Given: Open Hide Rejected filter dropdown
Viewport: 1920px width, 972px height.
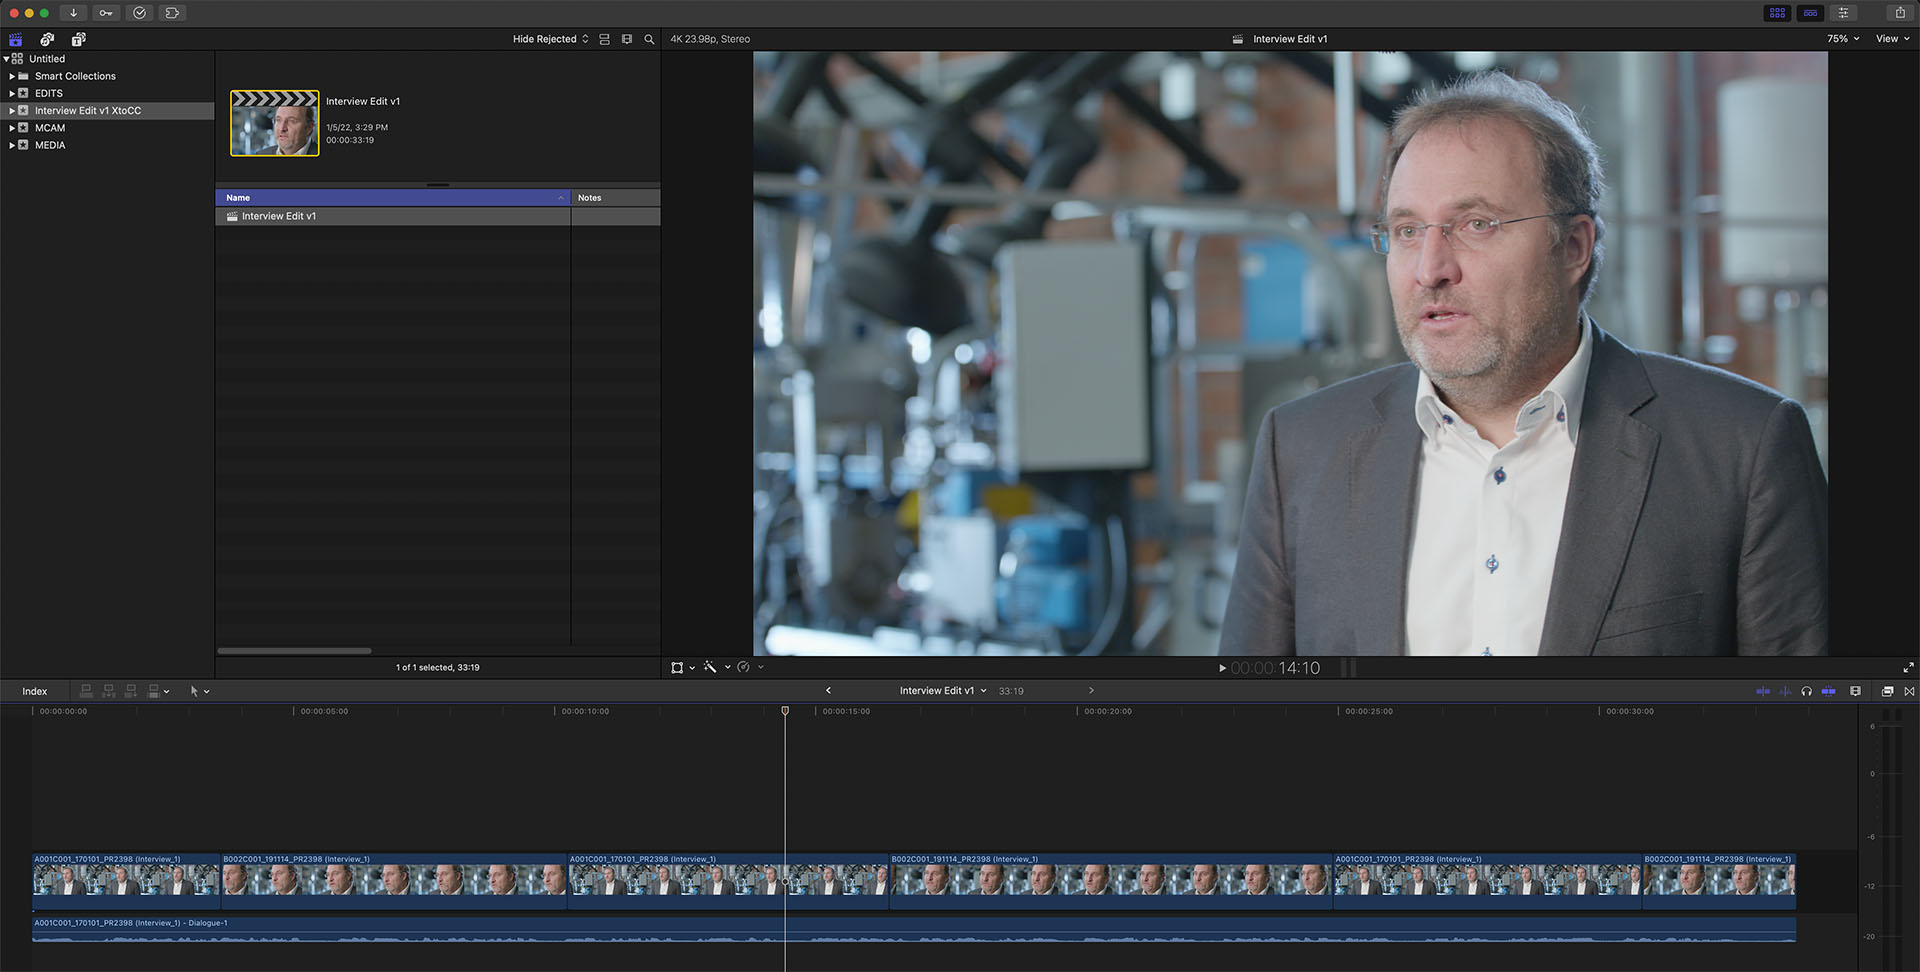Looking at the screenshot, I should pyautogui.click(x=550, y=39).
